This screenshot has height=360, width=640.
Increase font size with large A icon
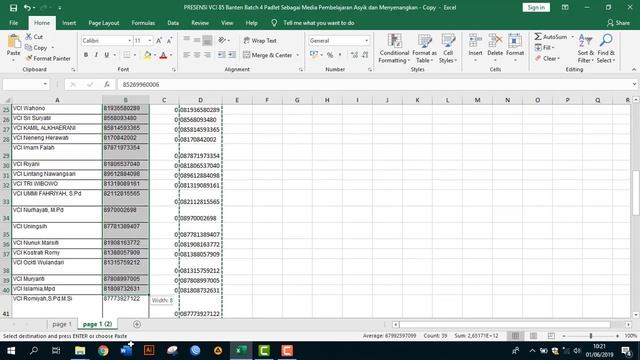tap(159, 40)
